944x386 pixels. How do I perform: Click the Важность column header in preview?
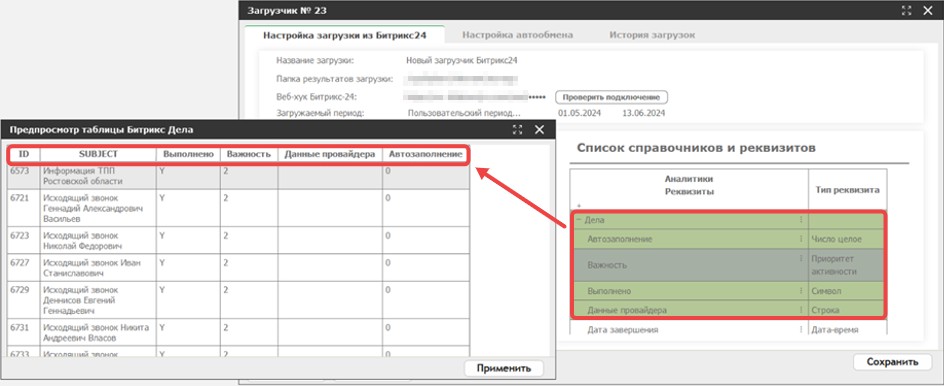[249, 154]
